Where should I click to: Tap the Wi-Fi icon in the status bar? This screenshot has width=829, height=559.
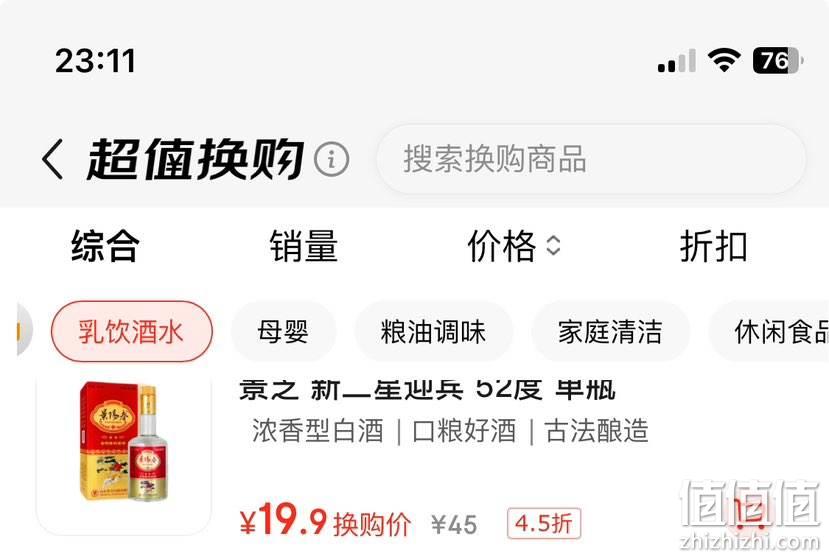[x=724, y=60]
